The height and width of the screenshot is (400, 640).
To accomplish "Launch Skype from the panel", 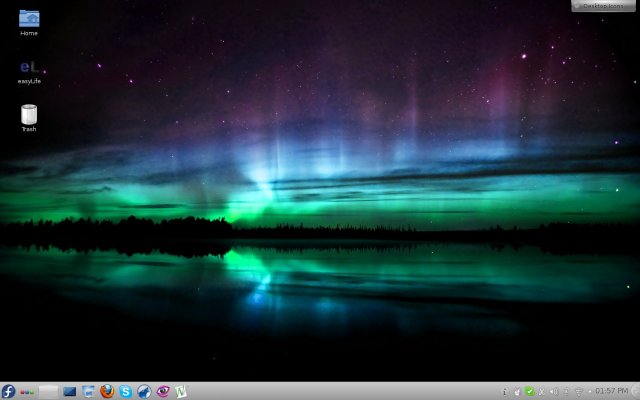I will (125, 391).
